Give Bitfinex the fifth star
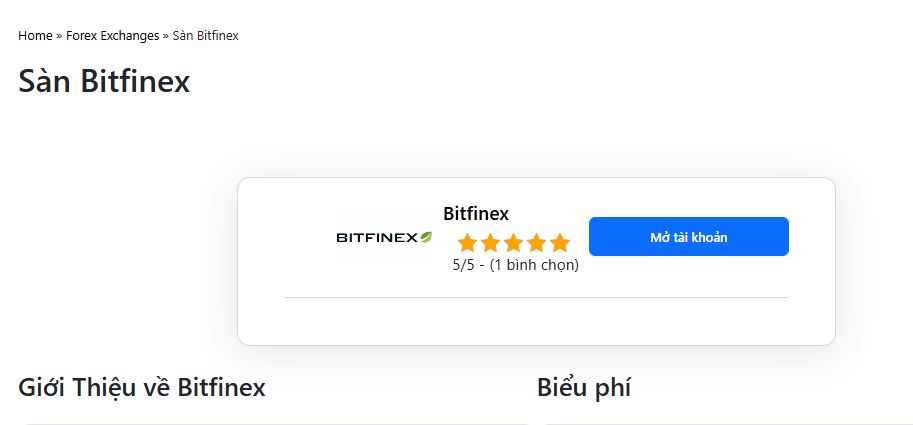 [560, 242]
